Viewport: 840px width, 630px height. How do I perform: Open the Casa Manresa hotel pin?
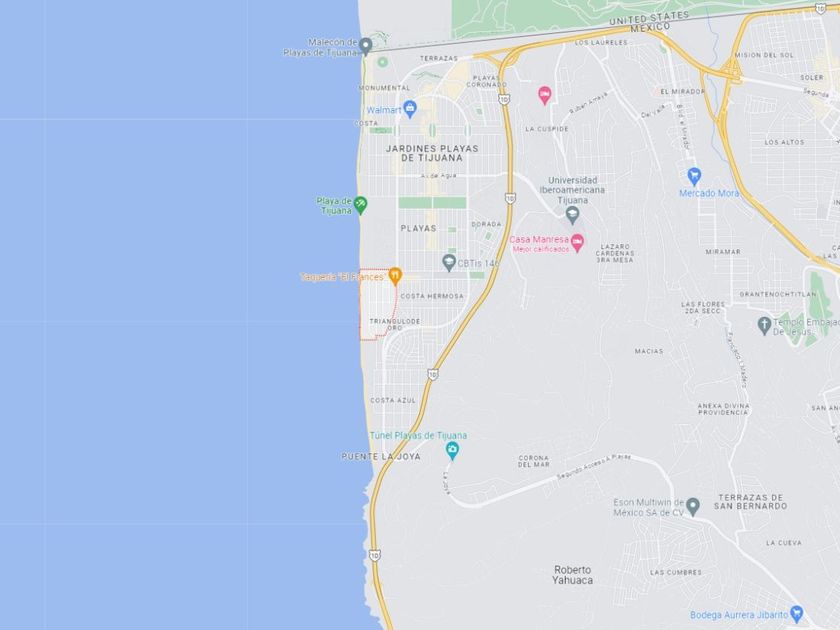[x=577, y=244]
